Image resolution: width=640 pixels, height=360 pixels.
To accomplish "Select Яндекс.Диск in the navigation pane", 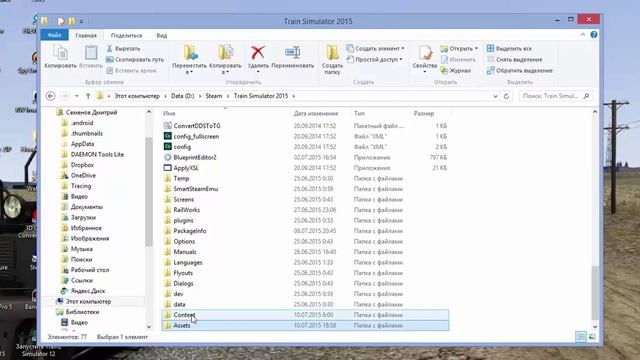I will [x=88, y=291].
